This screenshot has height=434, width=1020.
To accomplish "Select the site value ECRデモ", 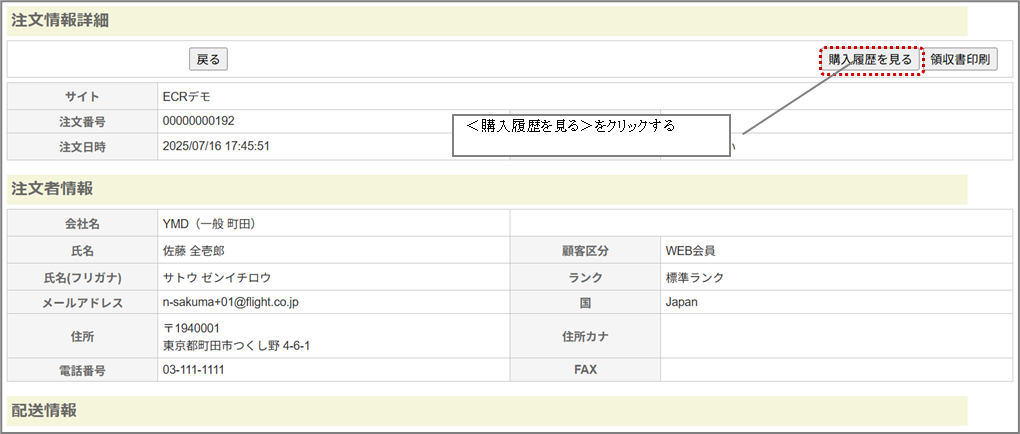I will [186, 97].
